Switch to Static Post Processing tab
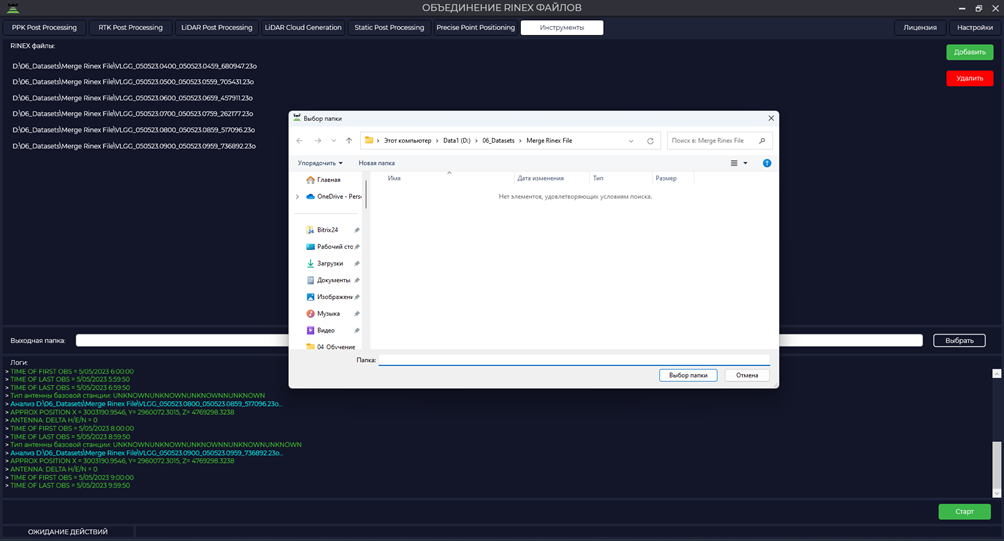 point(389,28)
